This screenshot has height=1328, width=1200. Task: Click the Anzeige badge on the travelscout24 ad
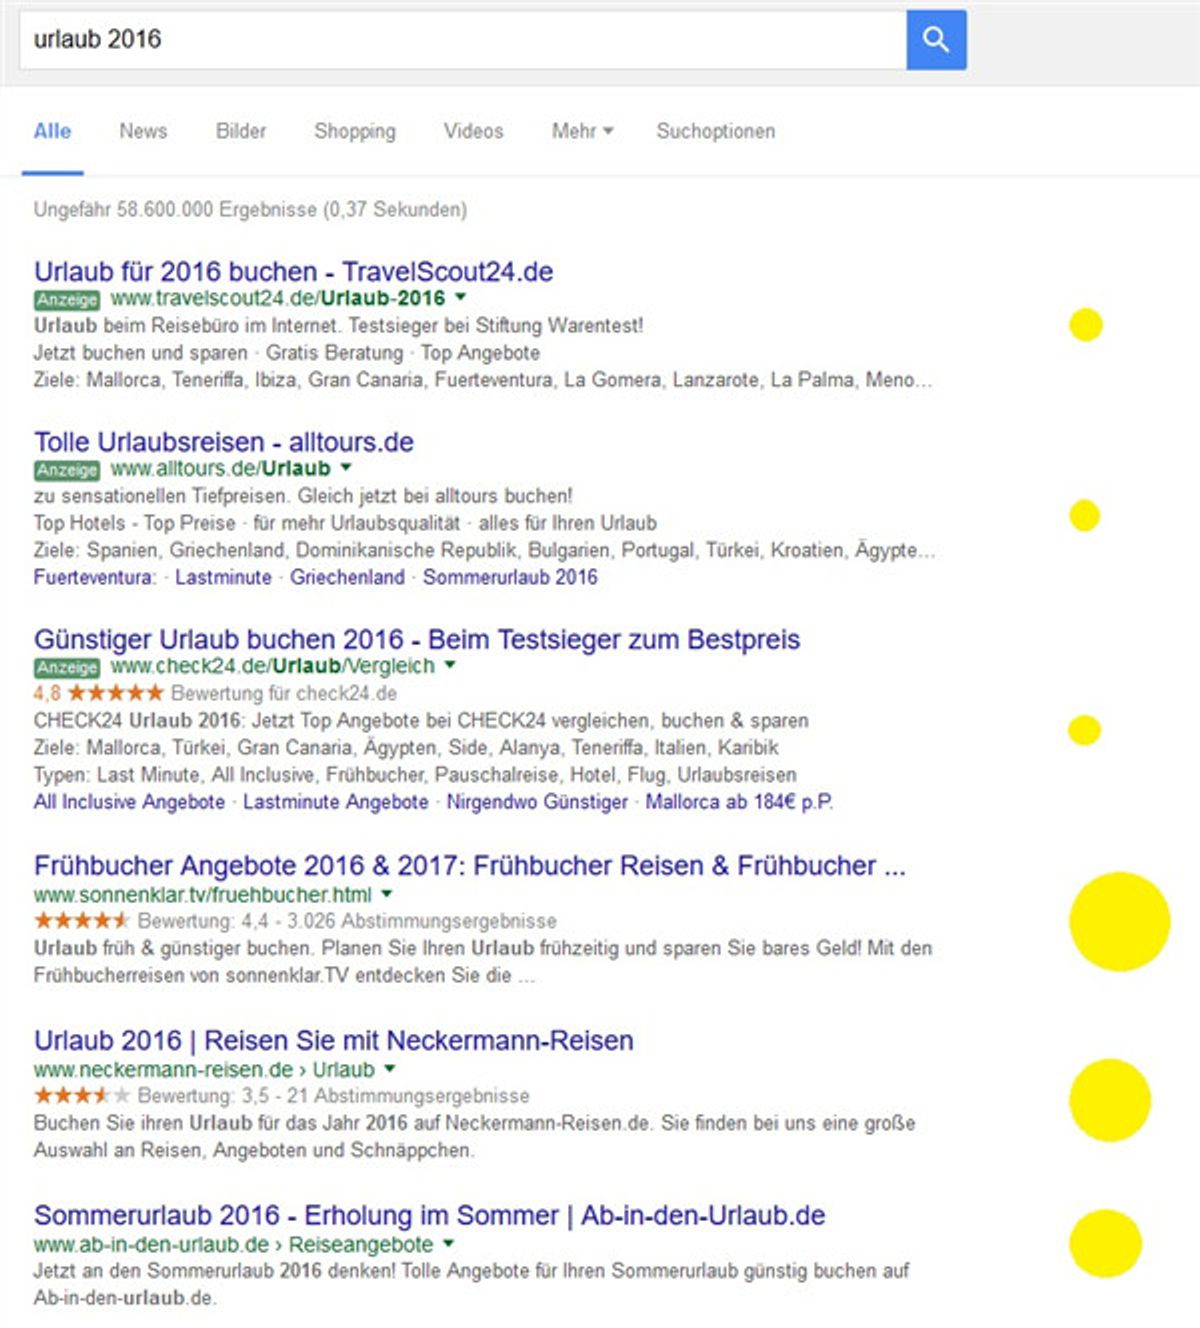tap(67, 299)
